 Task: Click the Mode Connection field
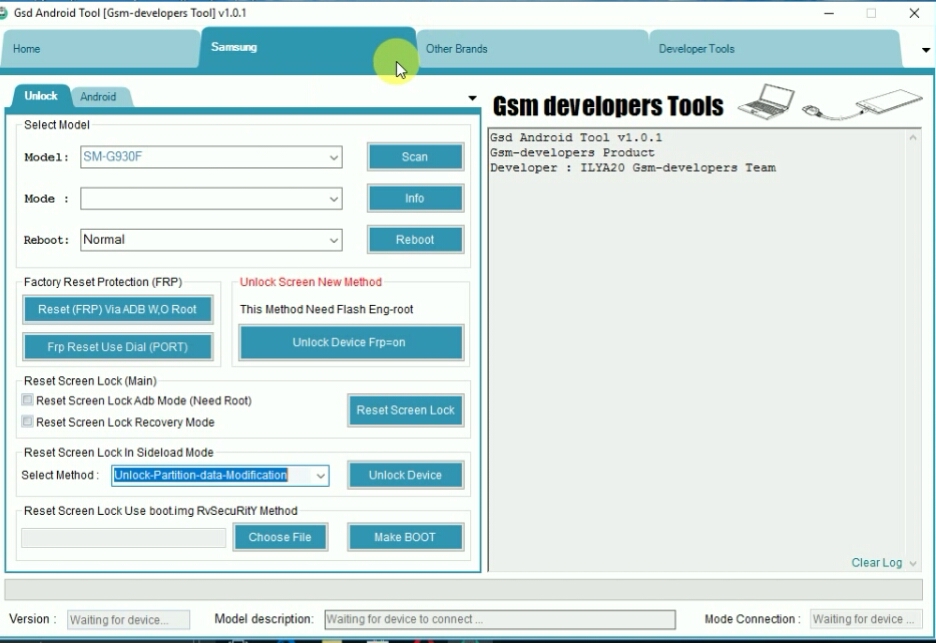866,620
